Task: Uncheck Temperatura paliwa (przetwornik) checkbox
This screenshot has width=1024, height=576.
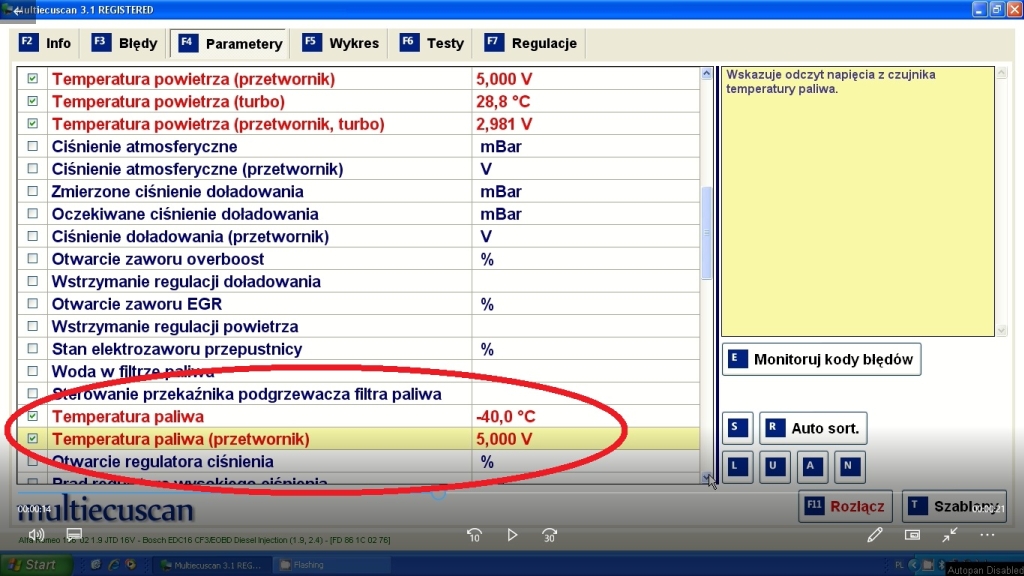Action: [33, 439]
